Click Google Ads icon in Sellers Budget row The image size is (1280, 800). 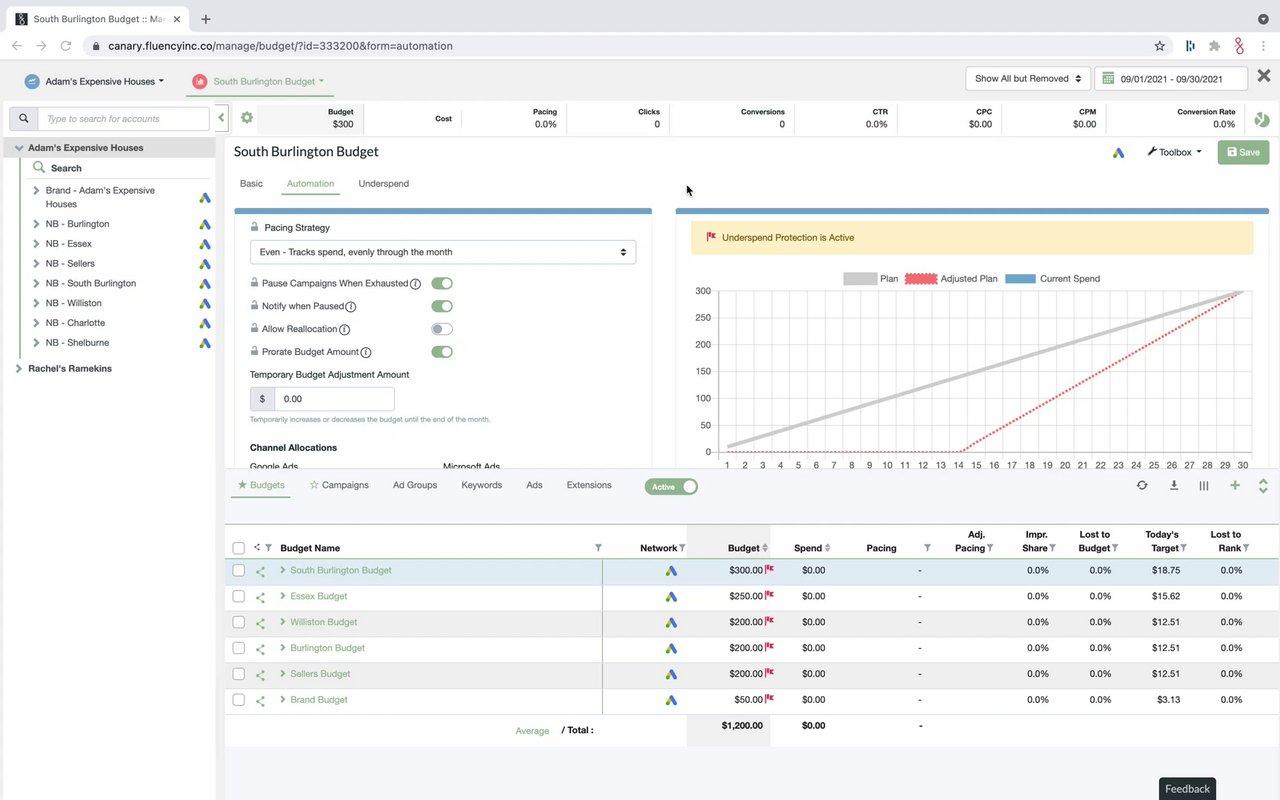[x=672, y=674]
